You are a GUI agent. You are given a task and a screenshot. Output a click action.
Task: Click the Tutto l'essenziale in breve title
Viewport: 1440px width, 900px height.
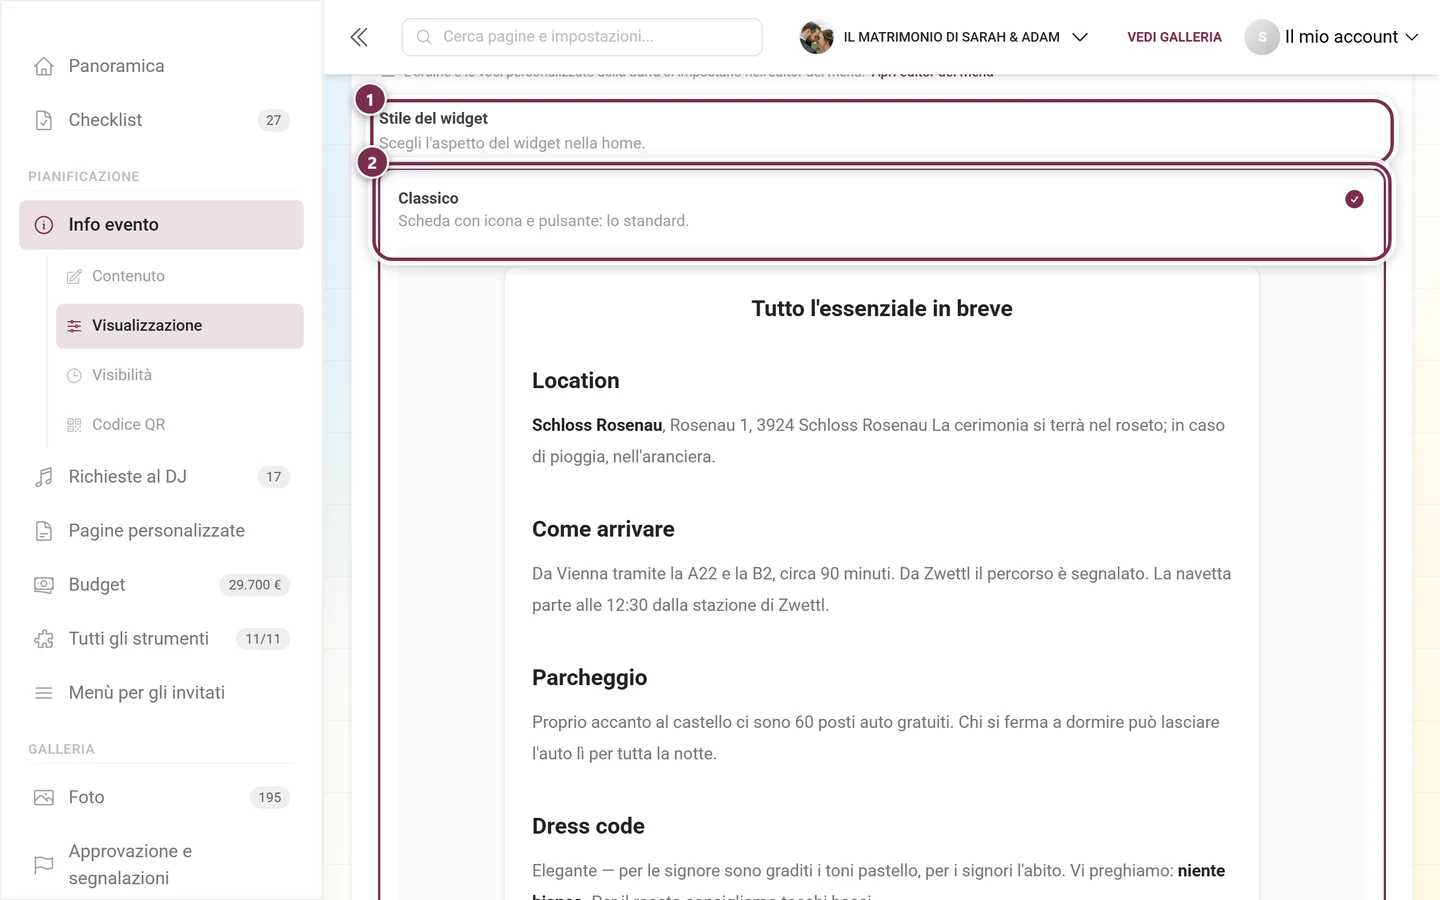pyautogui.click(x=882, y=309)
